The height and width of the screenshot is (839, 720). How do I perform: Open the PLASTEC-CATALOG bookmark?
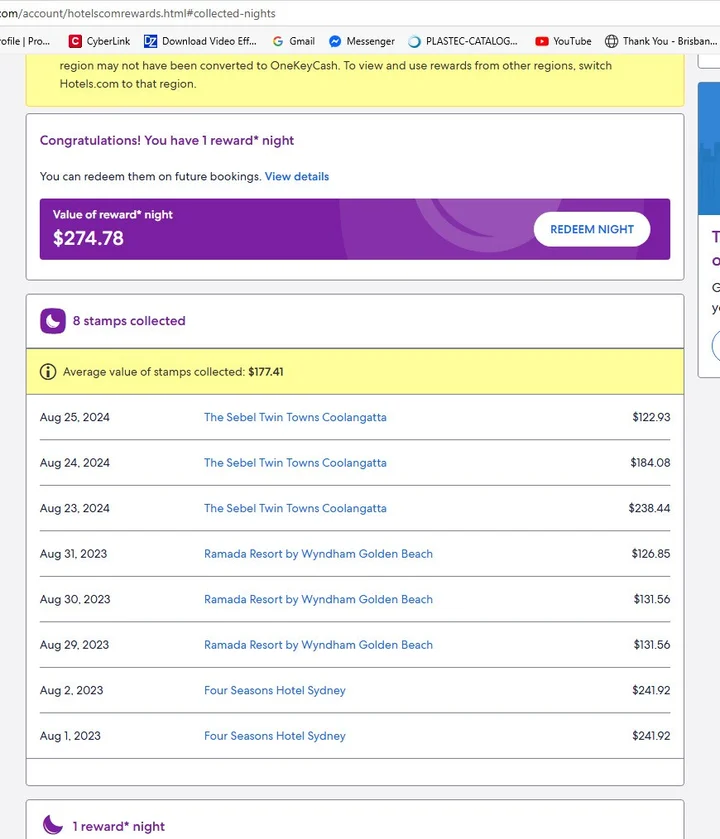coord(463,41)
